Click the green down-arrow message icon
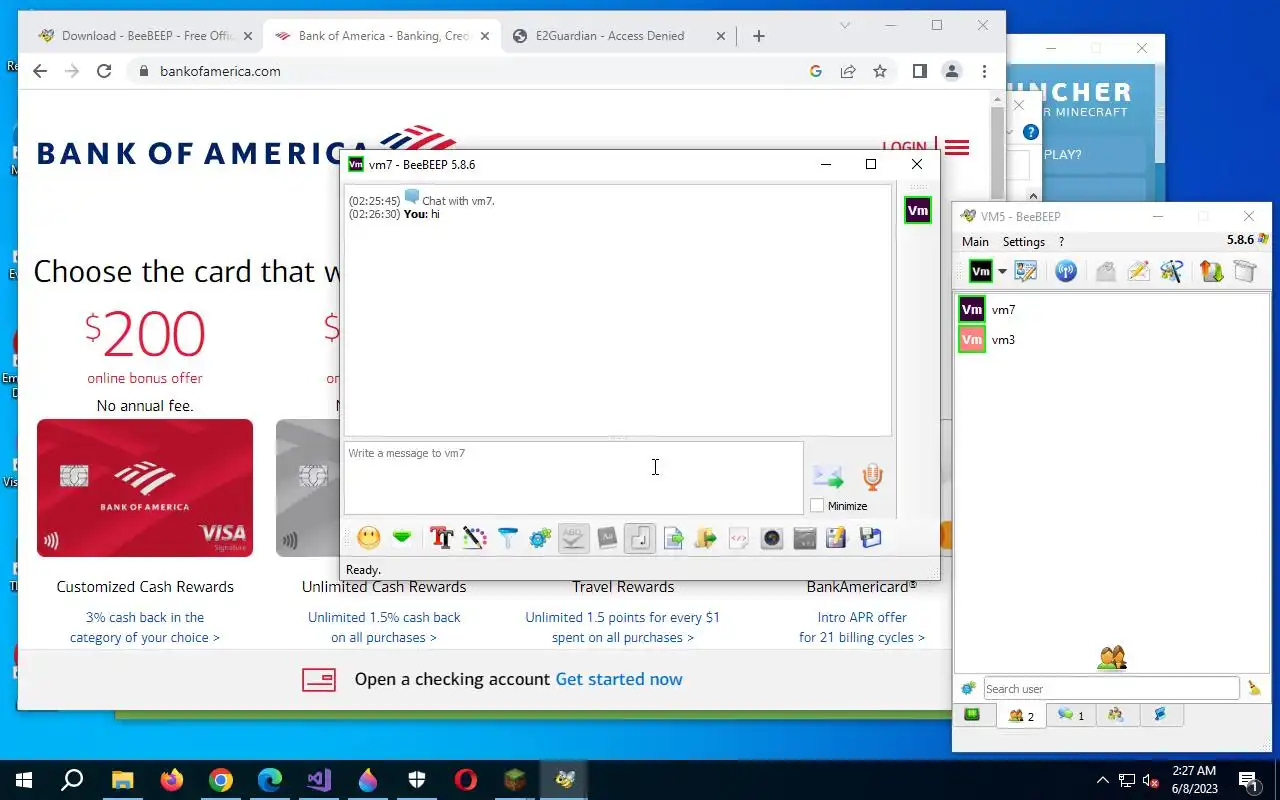This screenshot has height=800, width=1280. pos(402,538)
